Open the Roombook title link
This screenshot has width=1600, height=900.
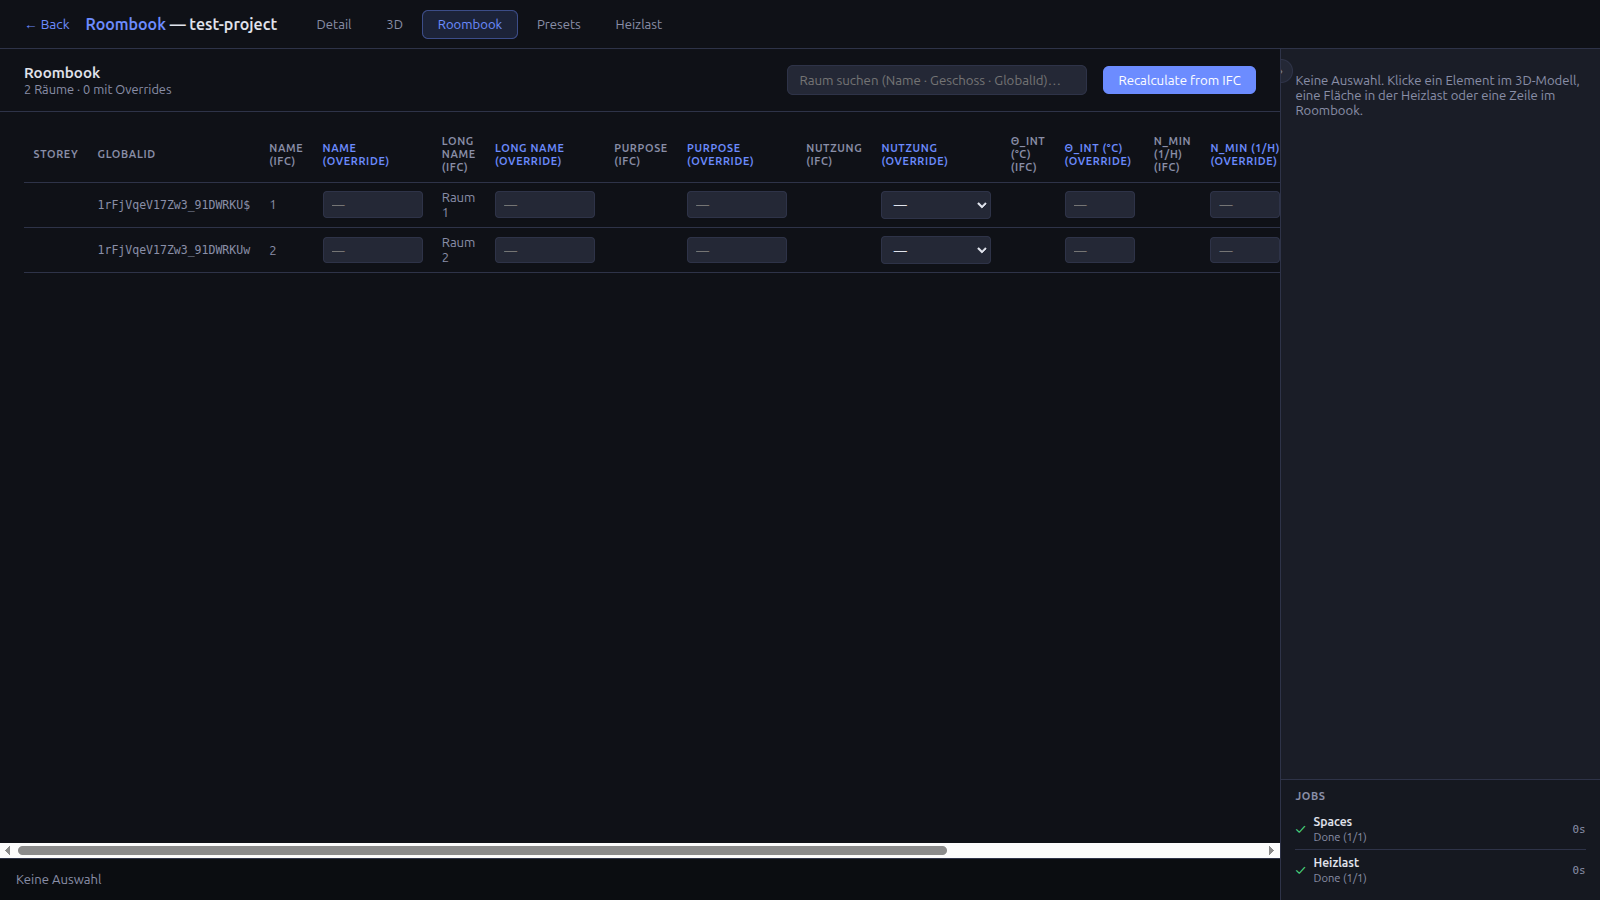tap(125, 24)
